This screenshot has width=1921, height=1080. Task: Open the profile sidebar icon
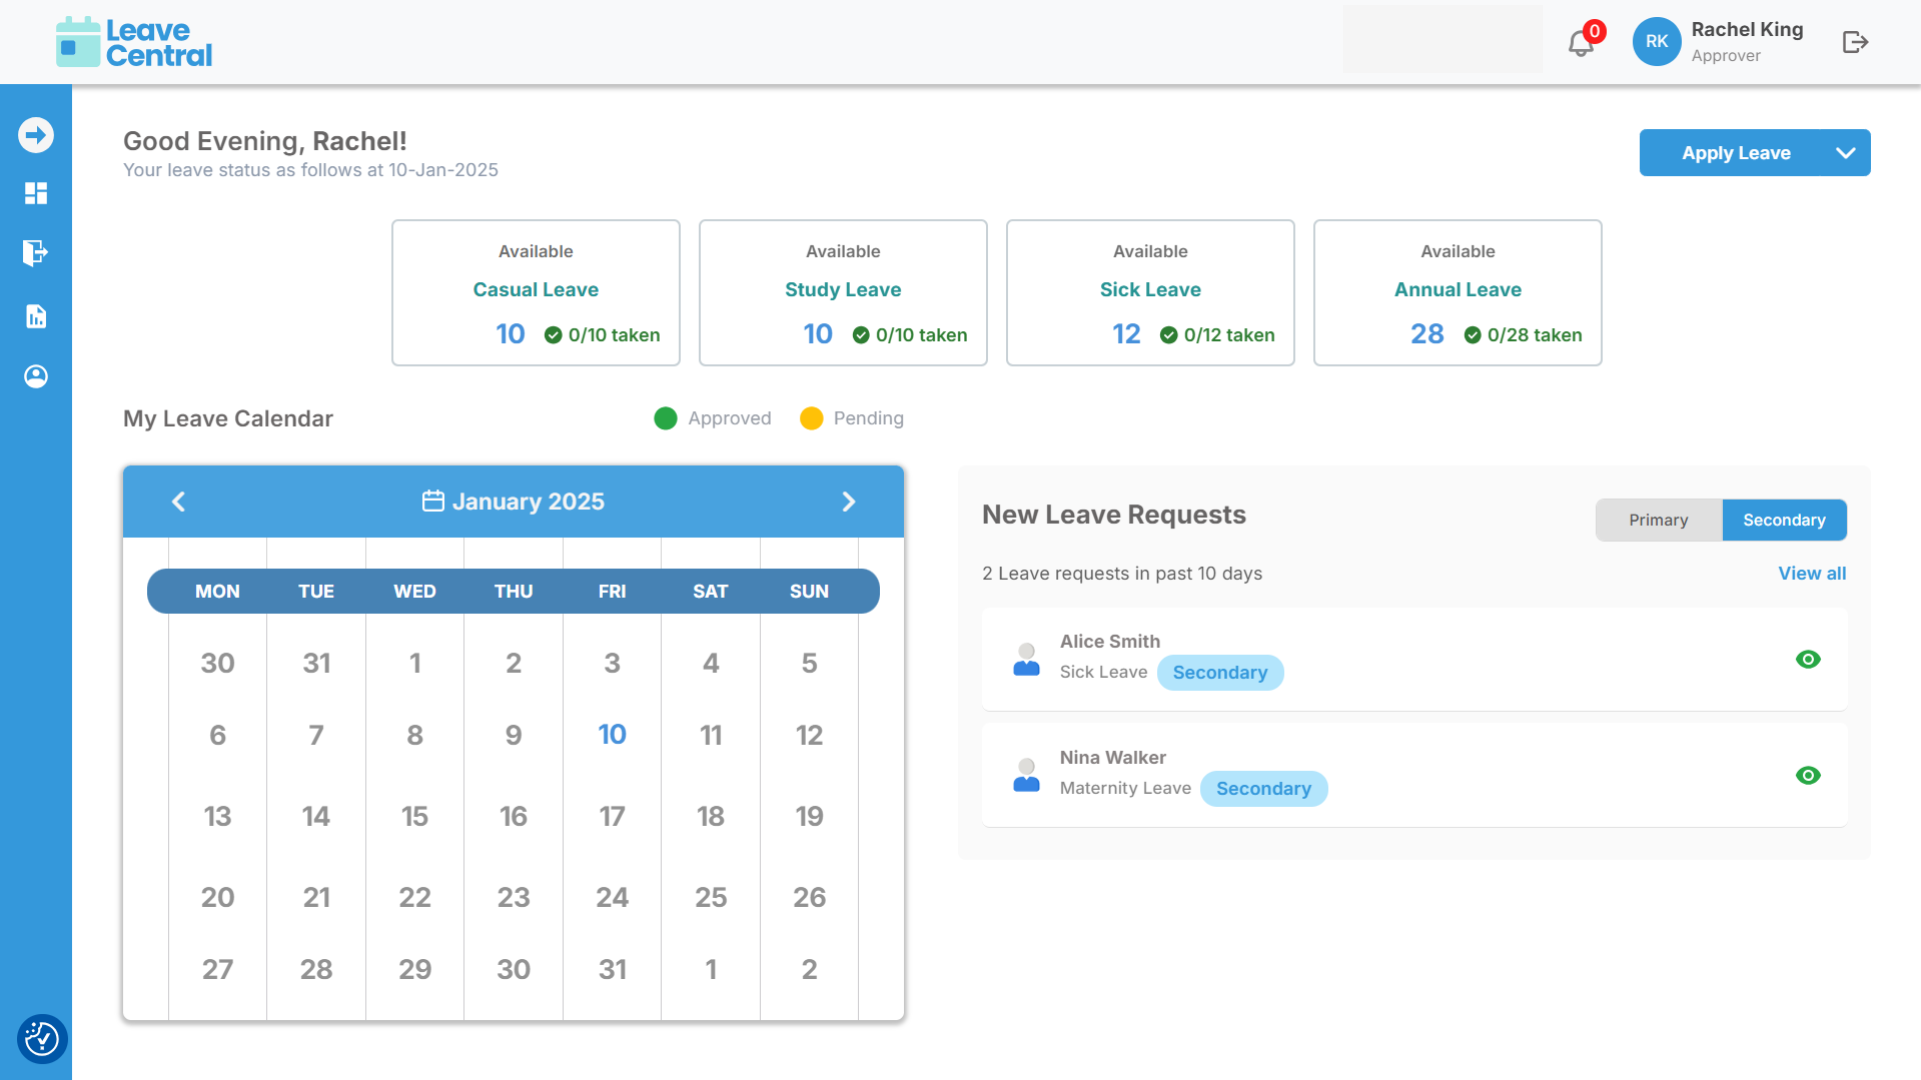point(36,376)
